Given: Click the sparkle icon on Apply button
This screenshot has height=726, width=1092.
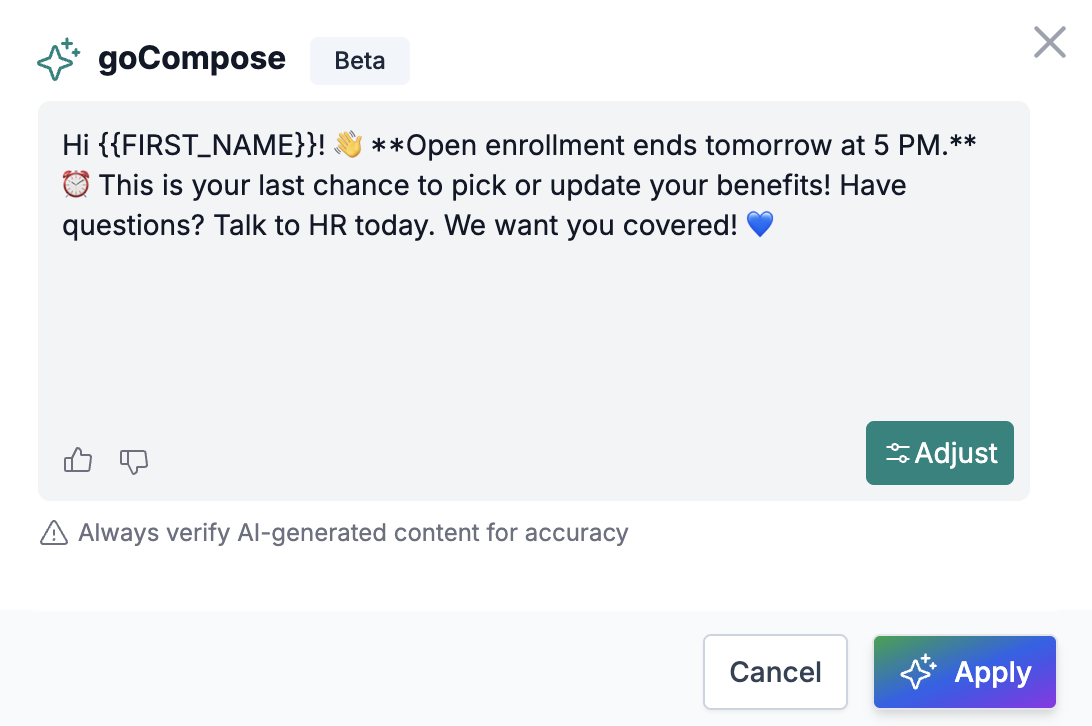Looking at the screenshot, I should (918, 672).
